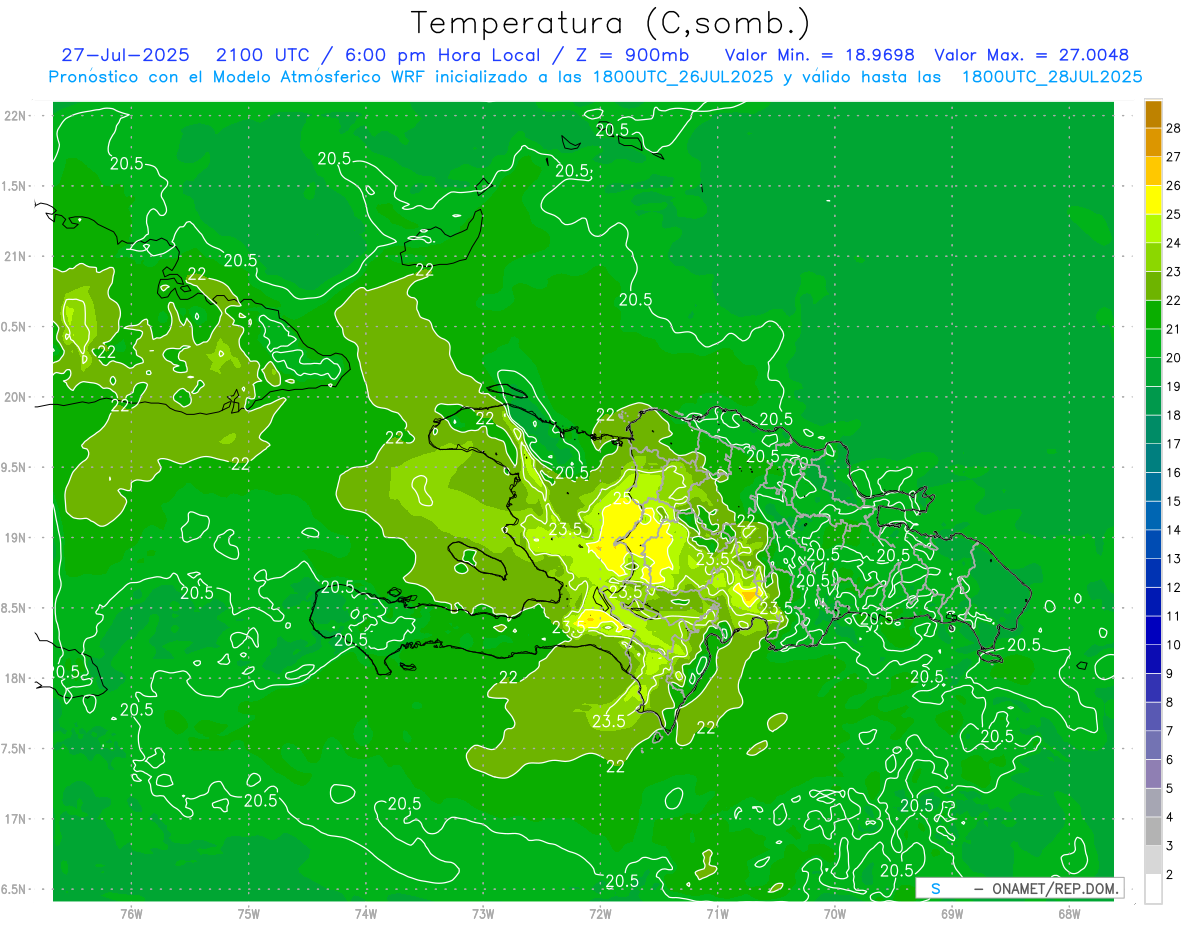Click the 2 value on the color scale
Viewport: 1200px width, 927px height.
coord(1170,875)
